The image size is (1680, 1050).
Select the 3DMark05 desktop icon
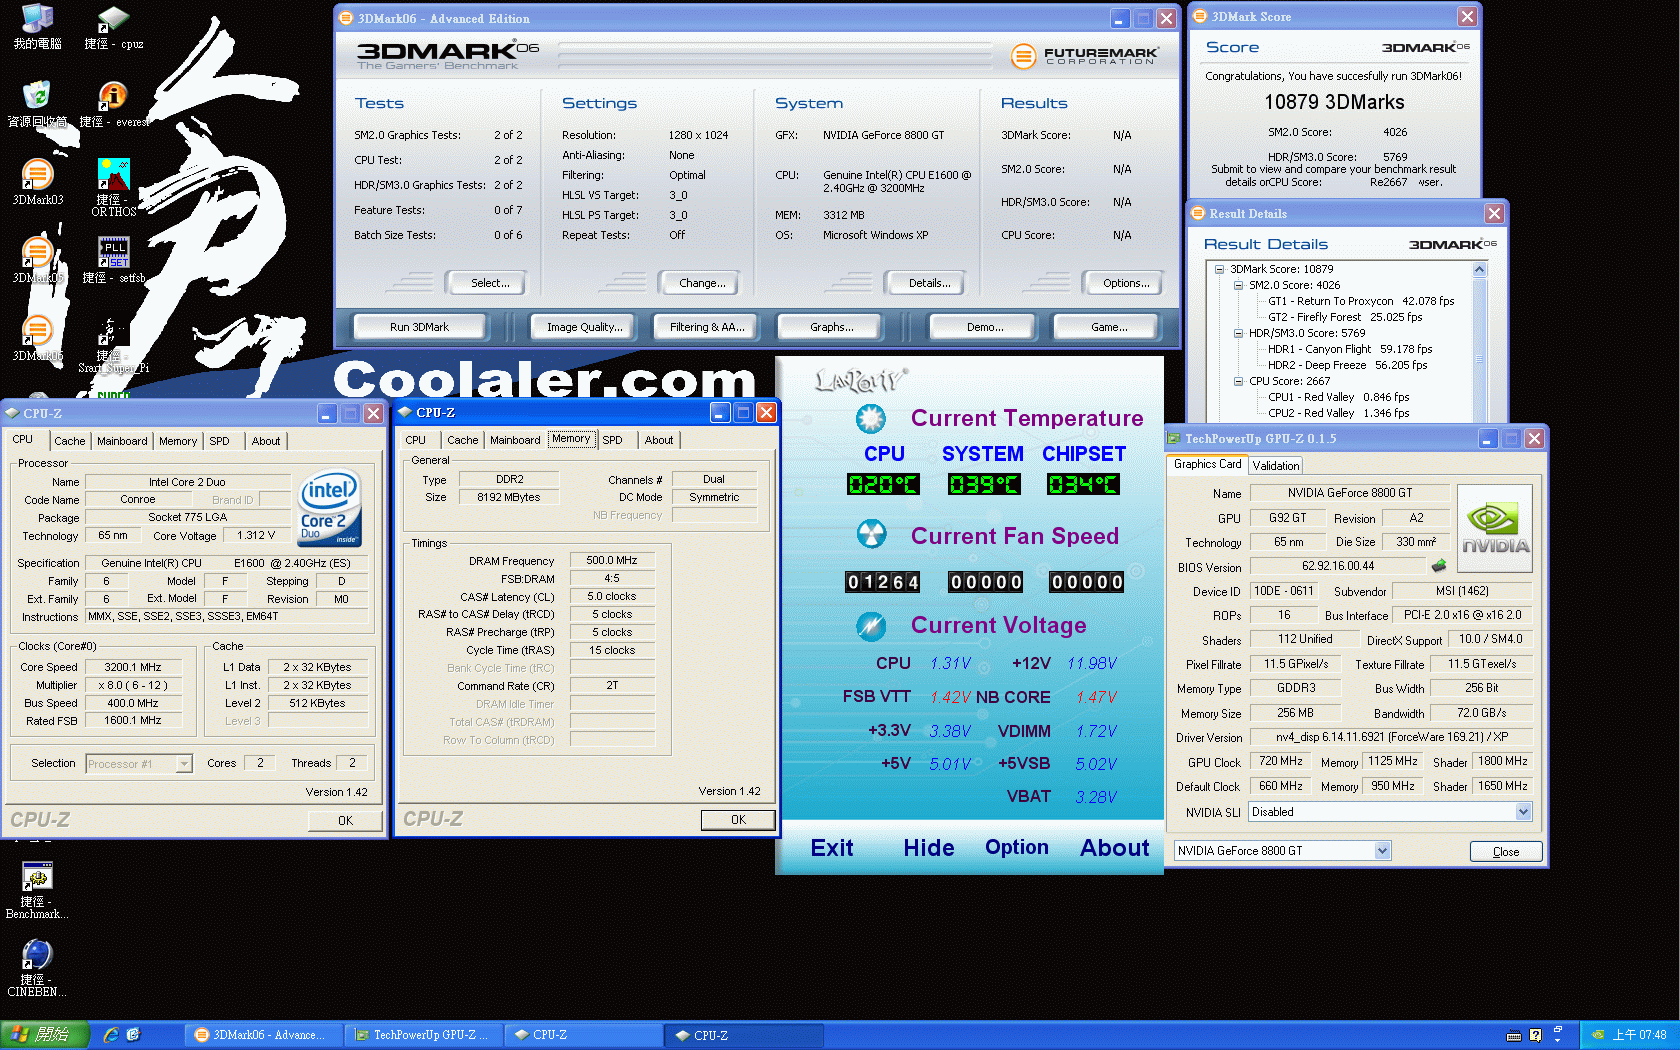point(37,260)
